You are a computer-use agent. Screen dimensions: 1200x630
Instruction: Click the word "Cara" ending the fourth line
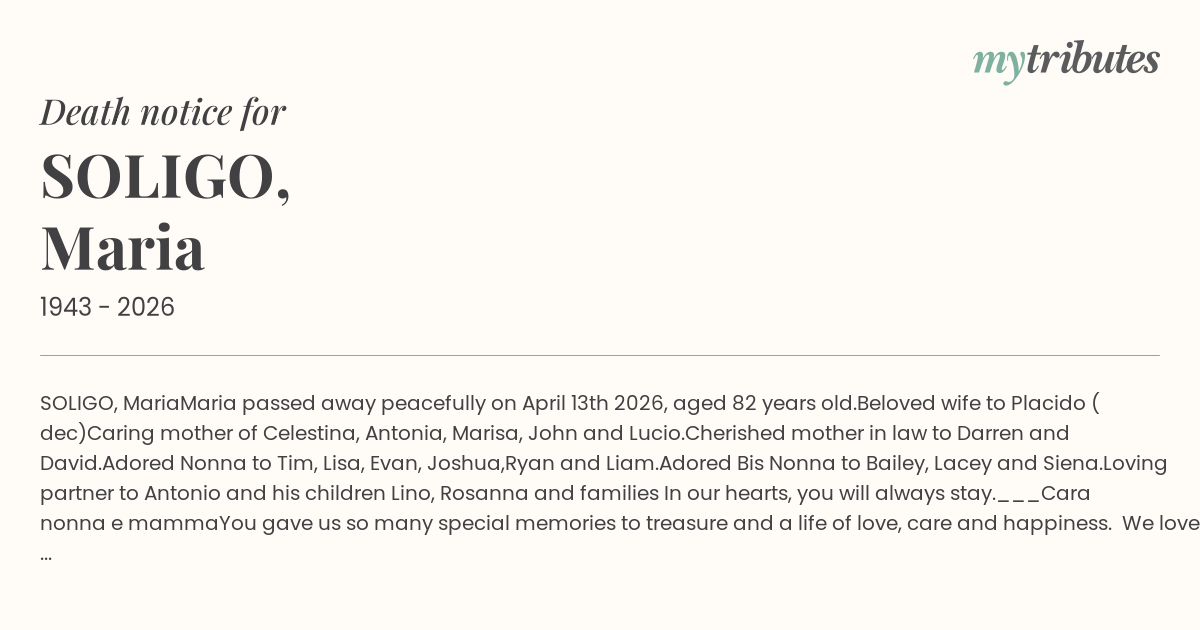click(x=1065, y=494)
